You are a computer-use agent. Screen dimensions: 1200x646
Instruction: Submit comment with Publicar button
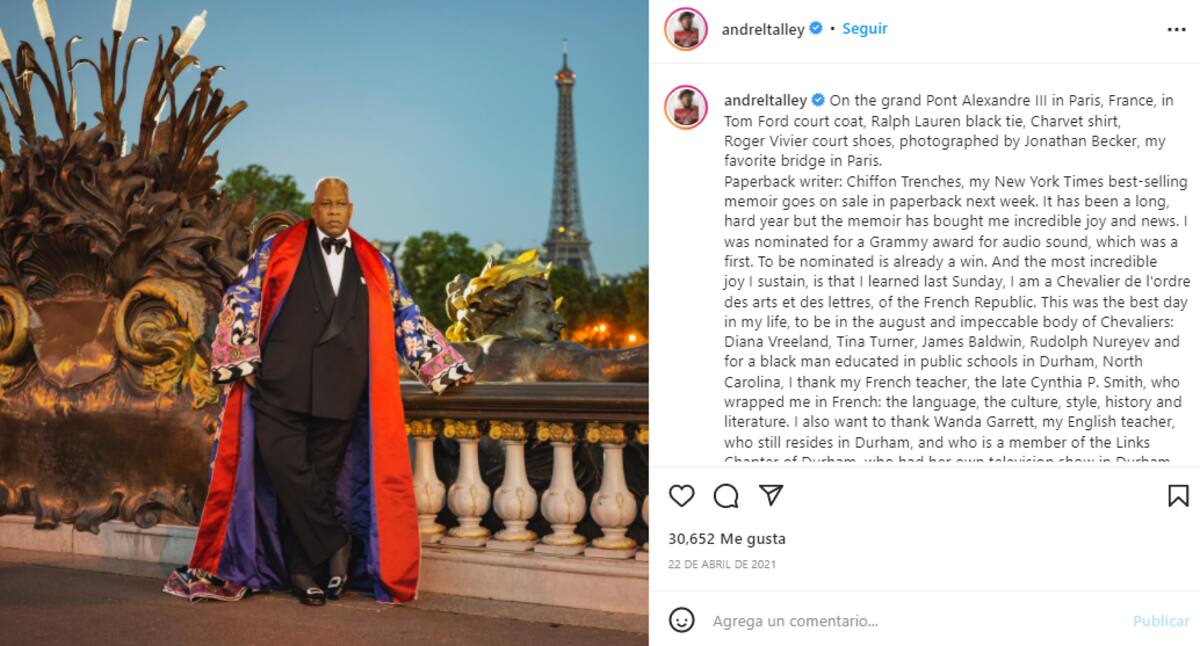[x=1161, y=621]
